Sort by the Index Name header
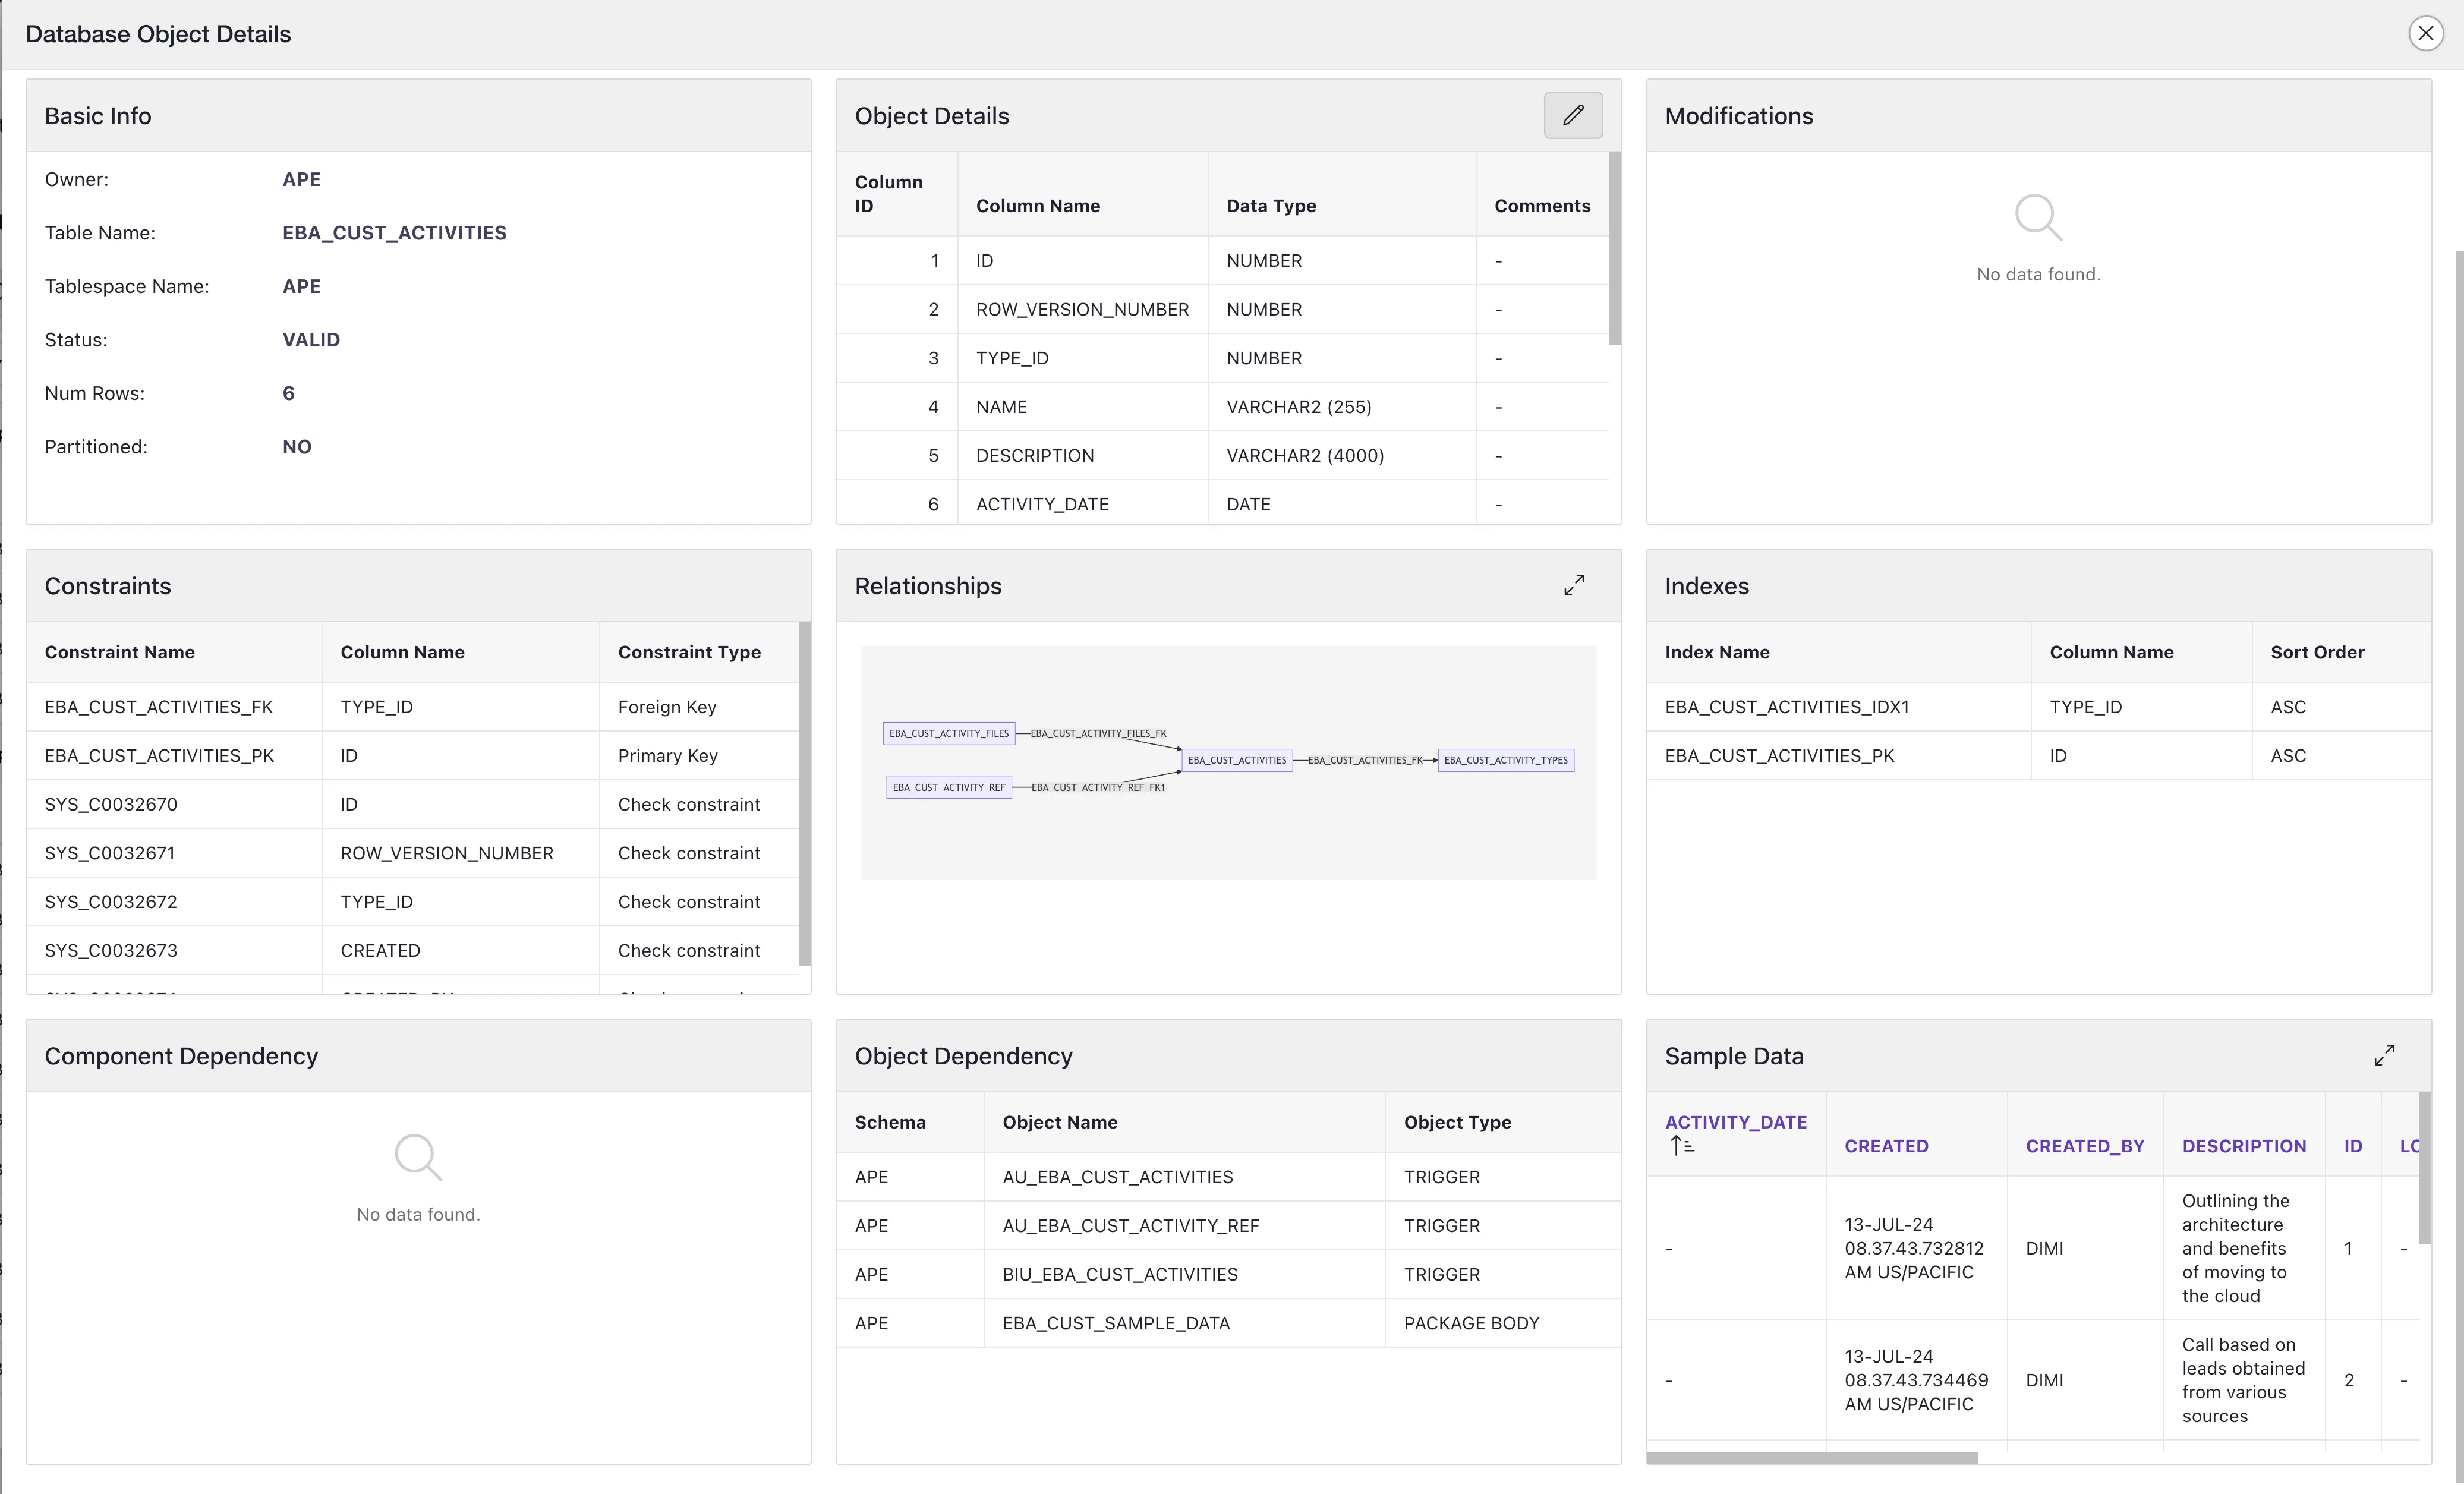Image resolution: width=2464 pixels, height=1494 pixels. (x=1717, y=652)
